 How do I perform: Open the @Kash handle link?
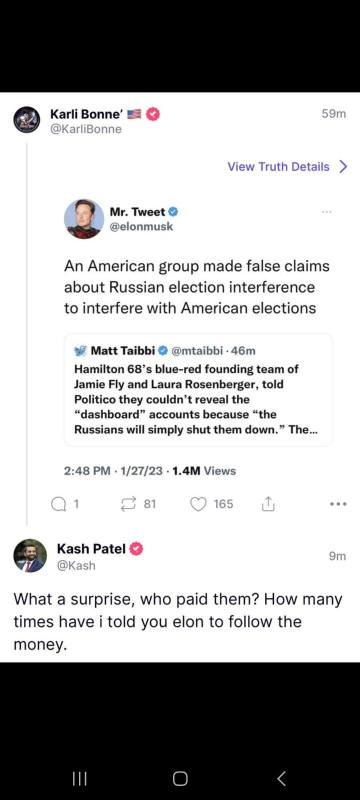(x=76, y=565)
